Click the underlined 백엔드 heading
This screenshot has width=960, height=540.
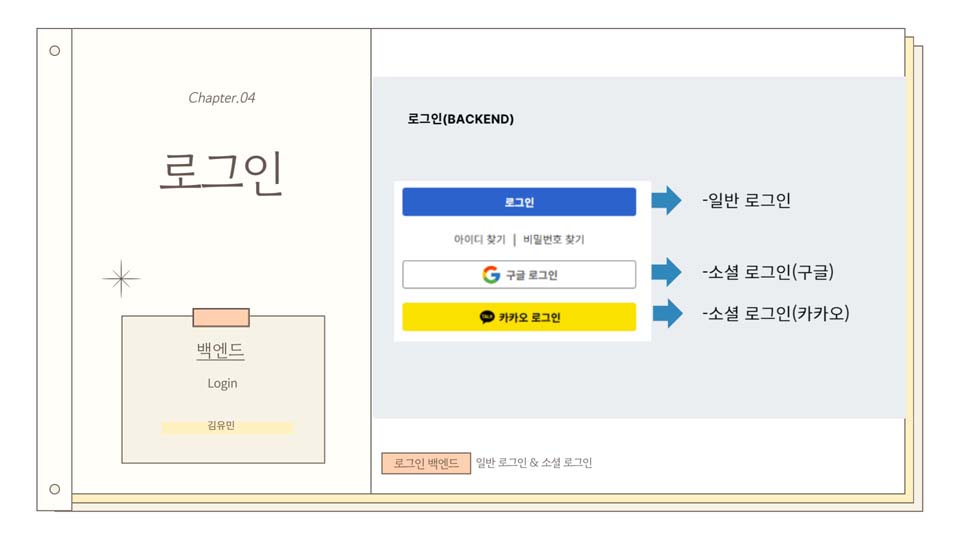pyautogui.click(x=220, y=351)
